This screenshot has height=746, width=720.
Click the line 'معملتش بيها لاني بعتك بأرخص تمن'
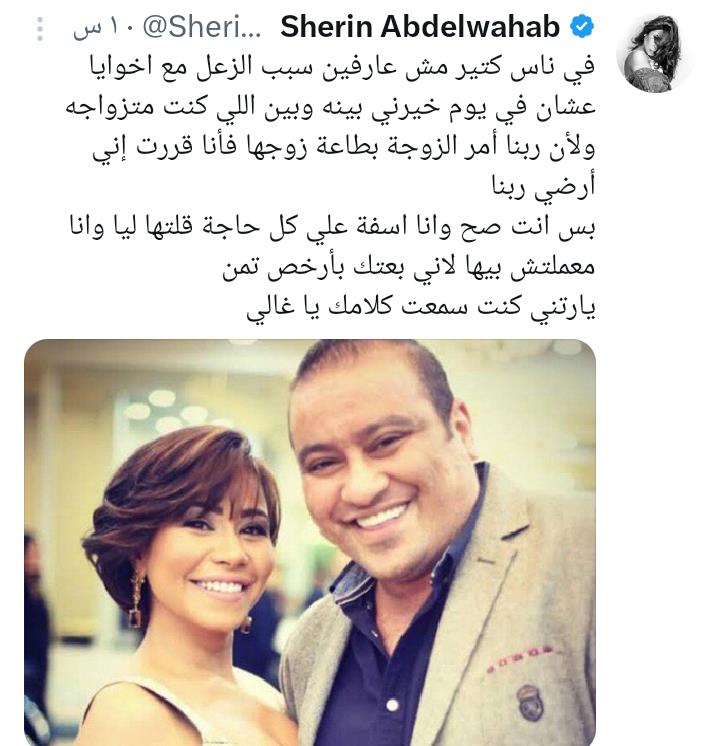(409, 268)
